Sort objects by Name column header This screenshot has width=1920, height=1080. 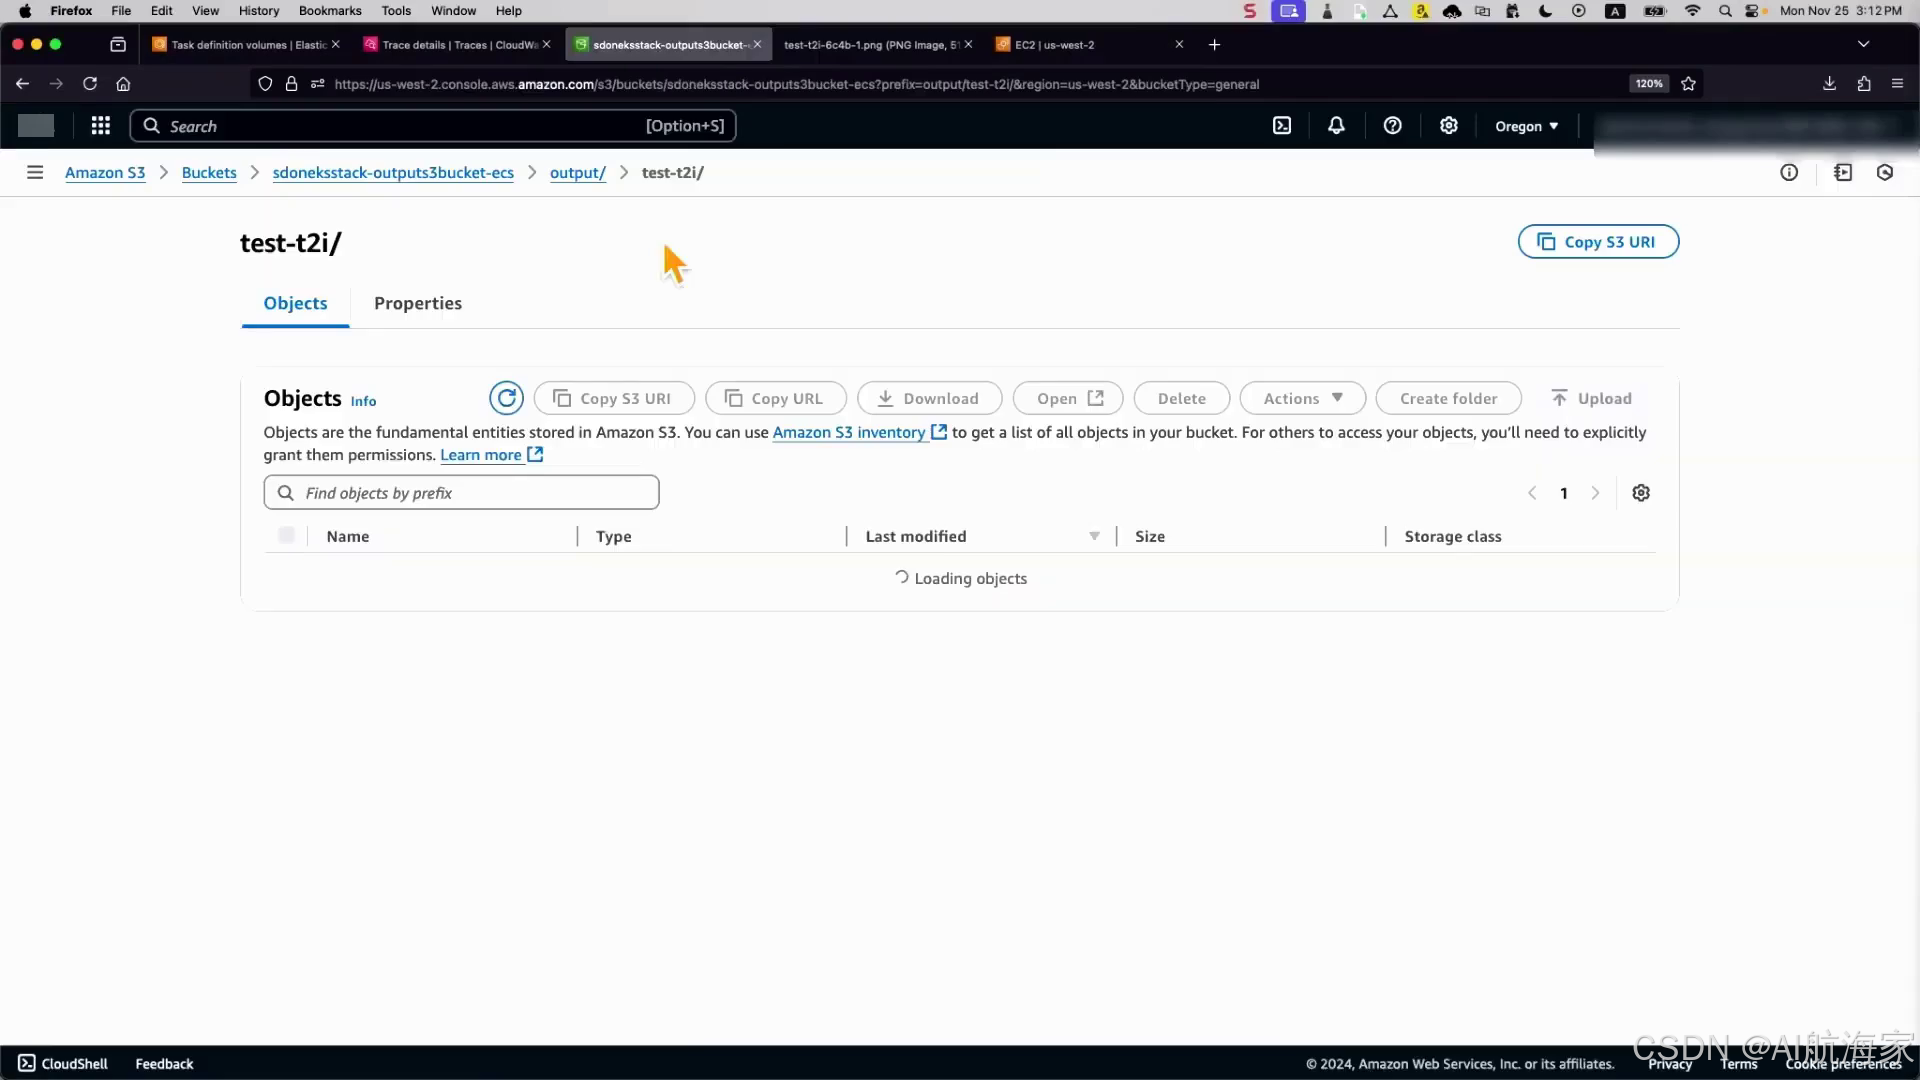tap(347, 536)
